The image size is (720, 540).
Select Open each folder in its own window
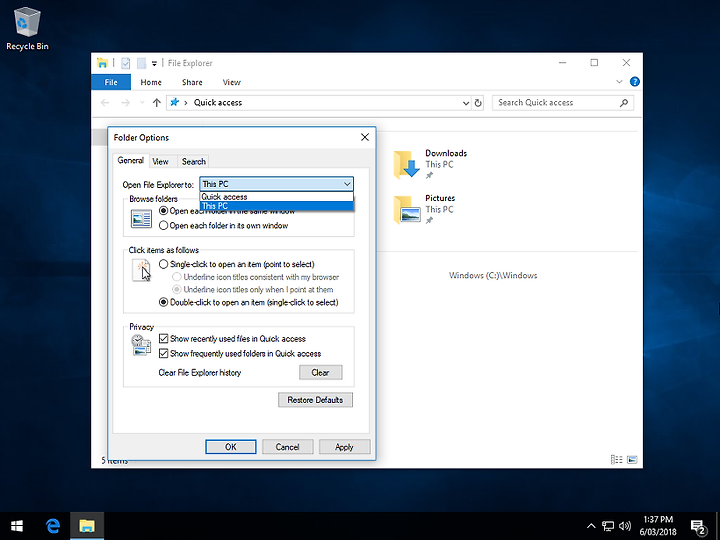(x=224, y=225)
